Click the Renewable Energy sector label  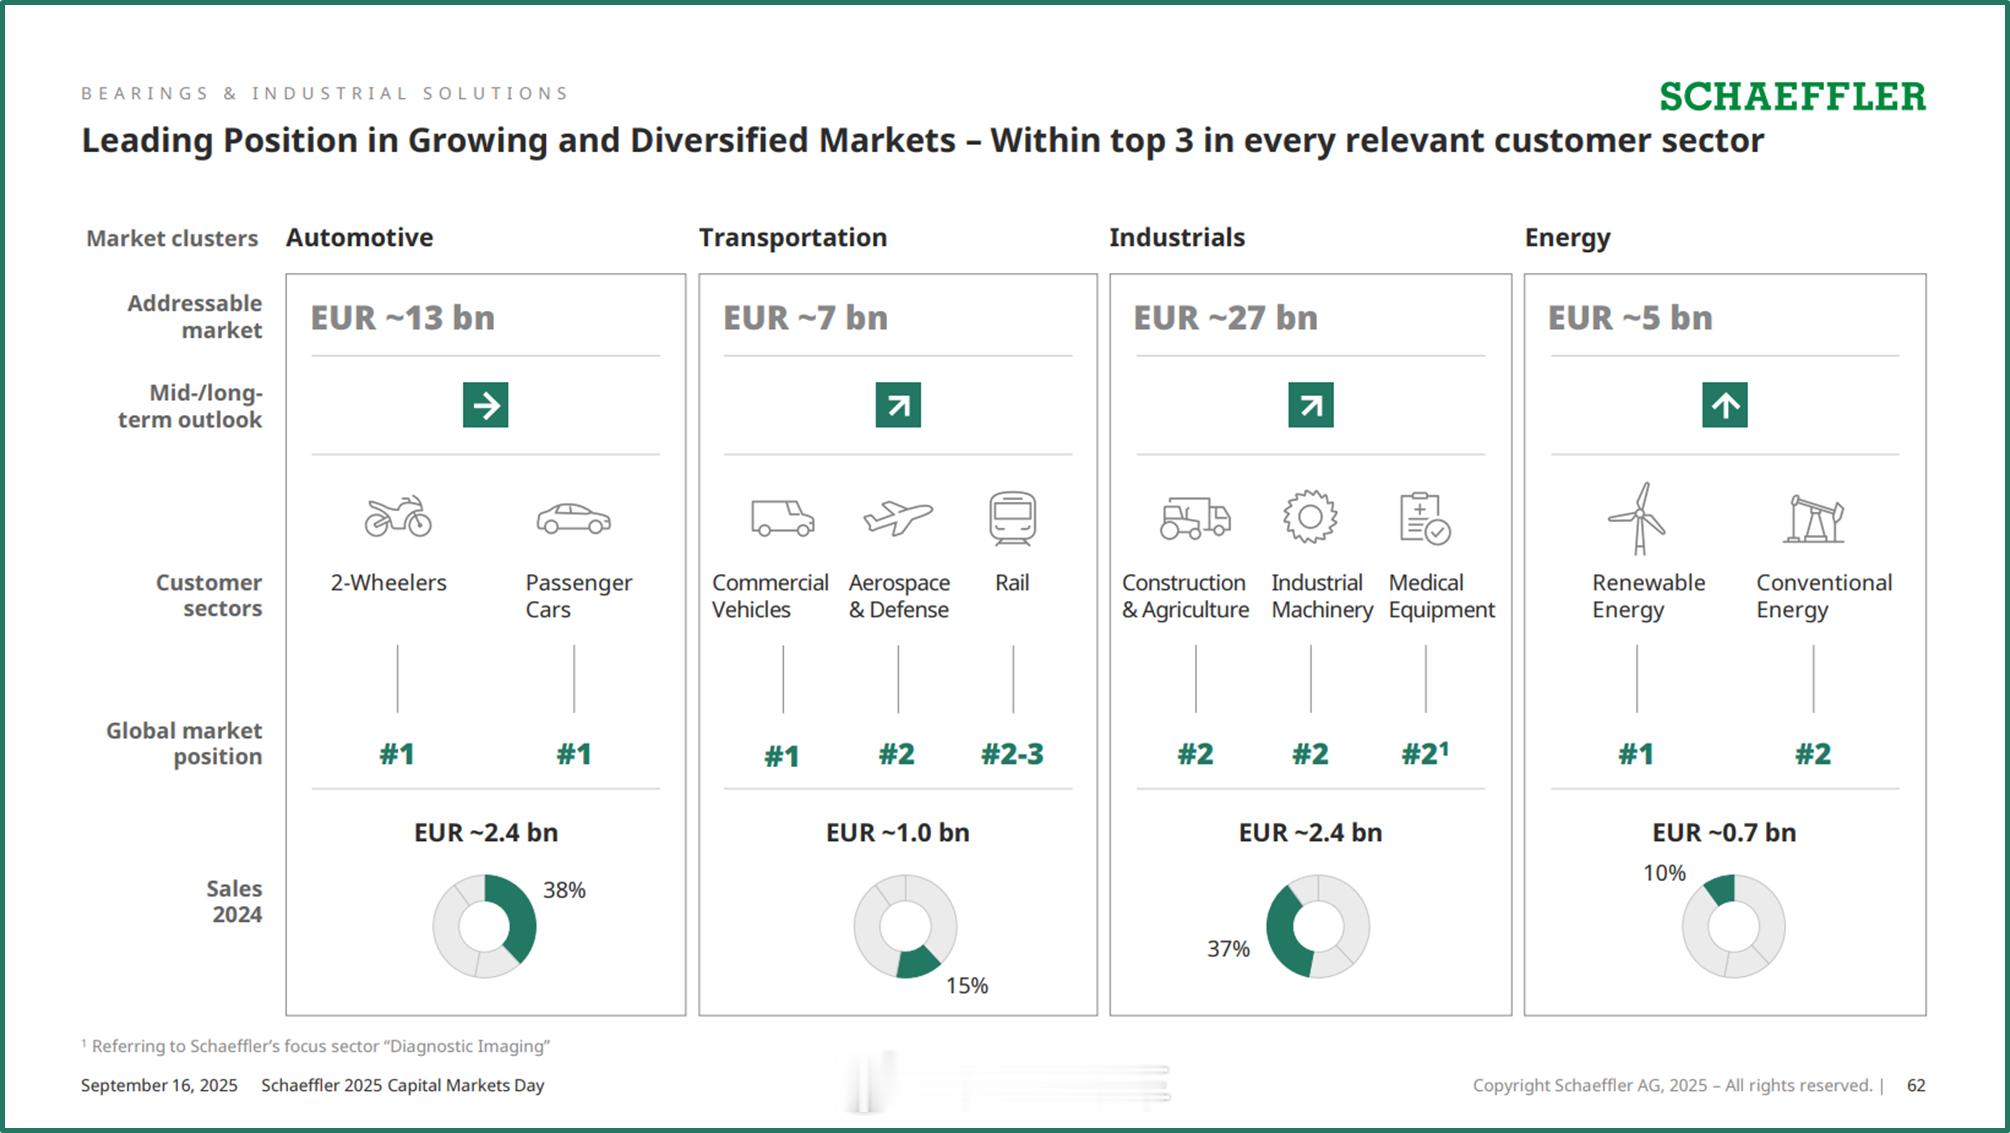coord(1648,596)
